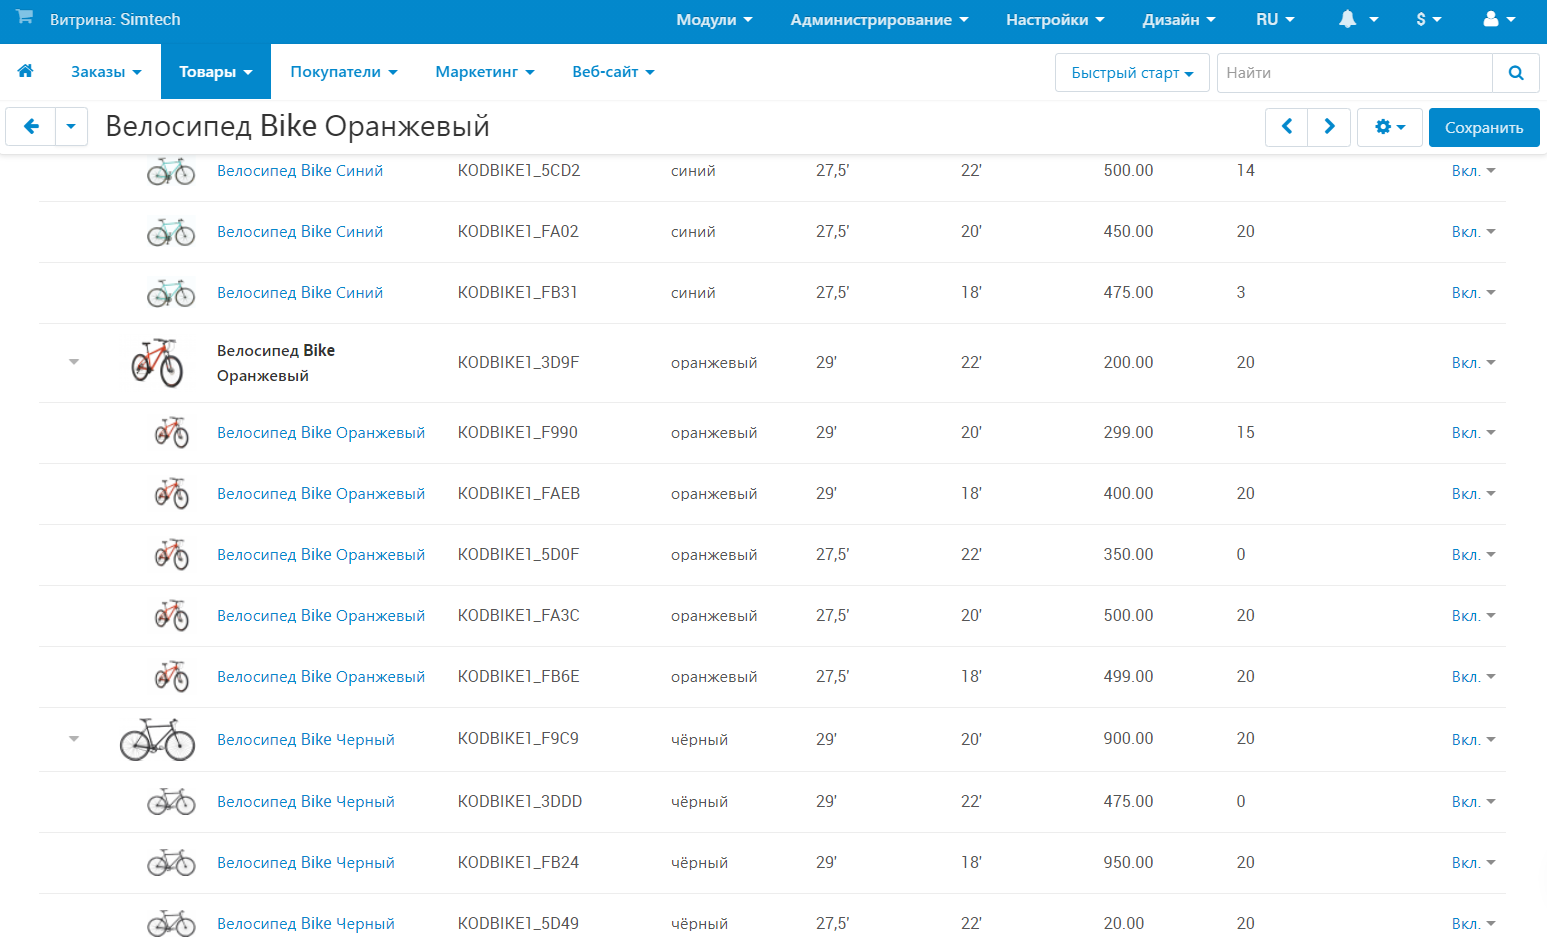Go to next product with right chevron
The image size is (1547, 939).
(x=1329, y=127)
